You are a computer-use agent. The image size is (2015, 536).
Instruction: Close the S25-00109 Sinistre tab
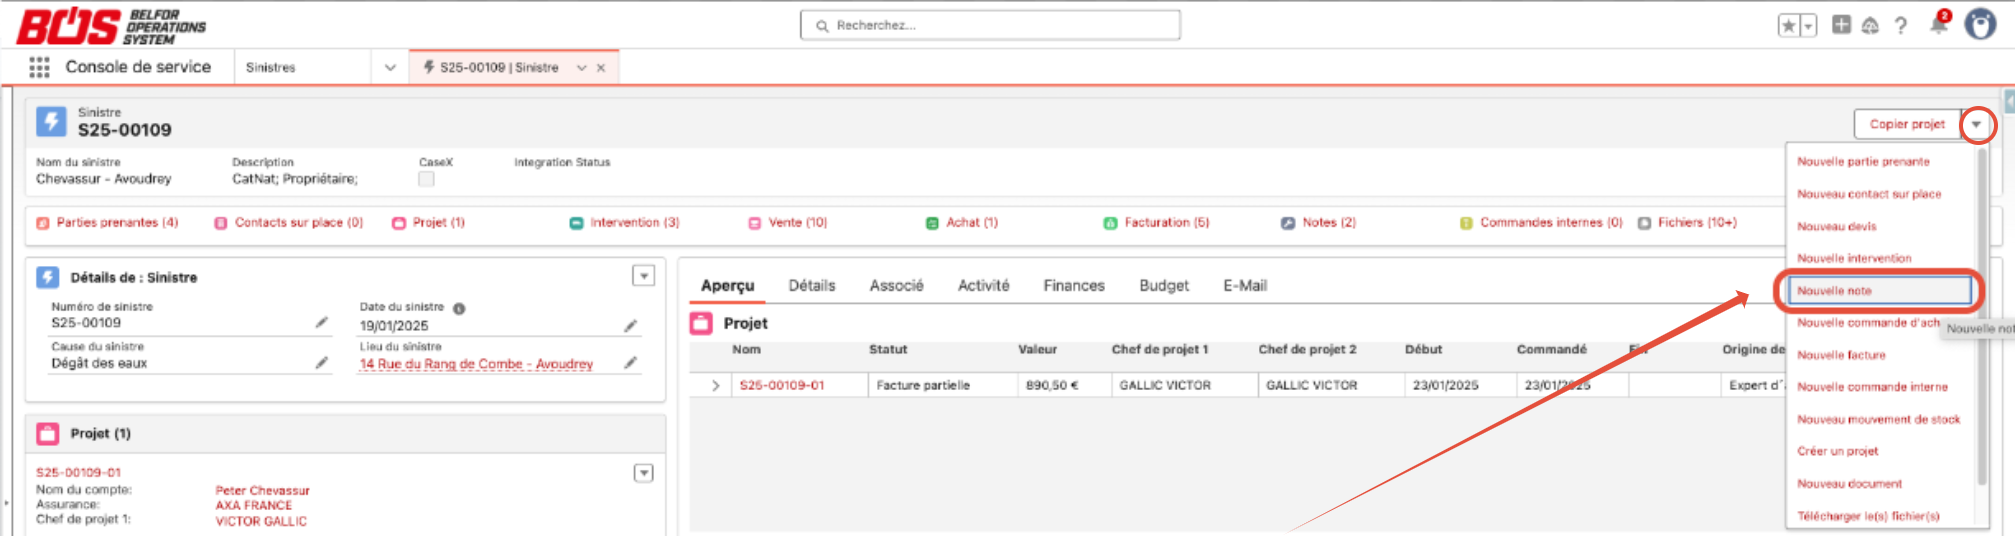[x=601, y=68]
